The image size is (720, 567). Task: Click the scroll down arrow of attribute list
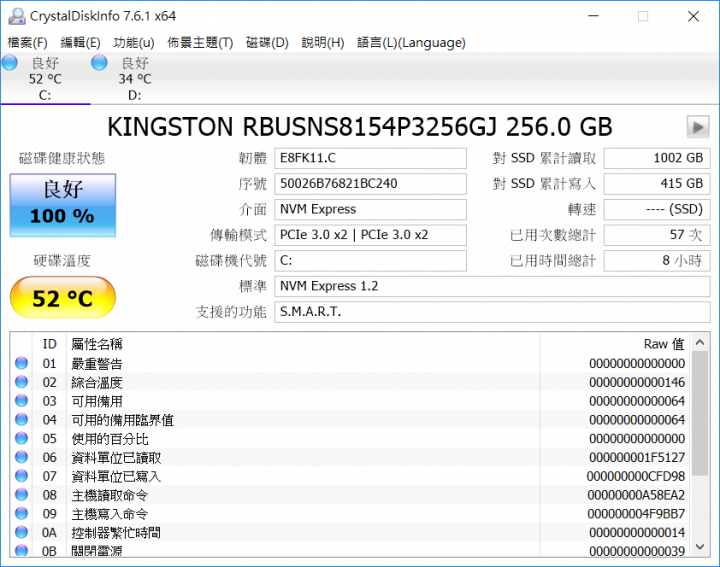point(700,547)
